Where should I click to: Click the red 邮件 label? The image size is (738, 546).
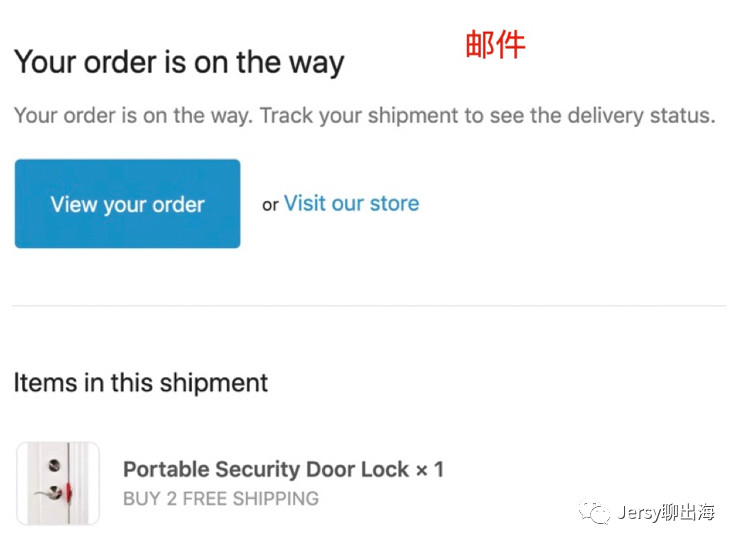(x=495, y=45)
